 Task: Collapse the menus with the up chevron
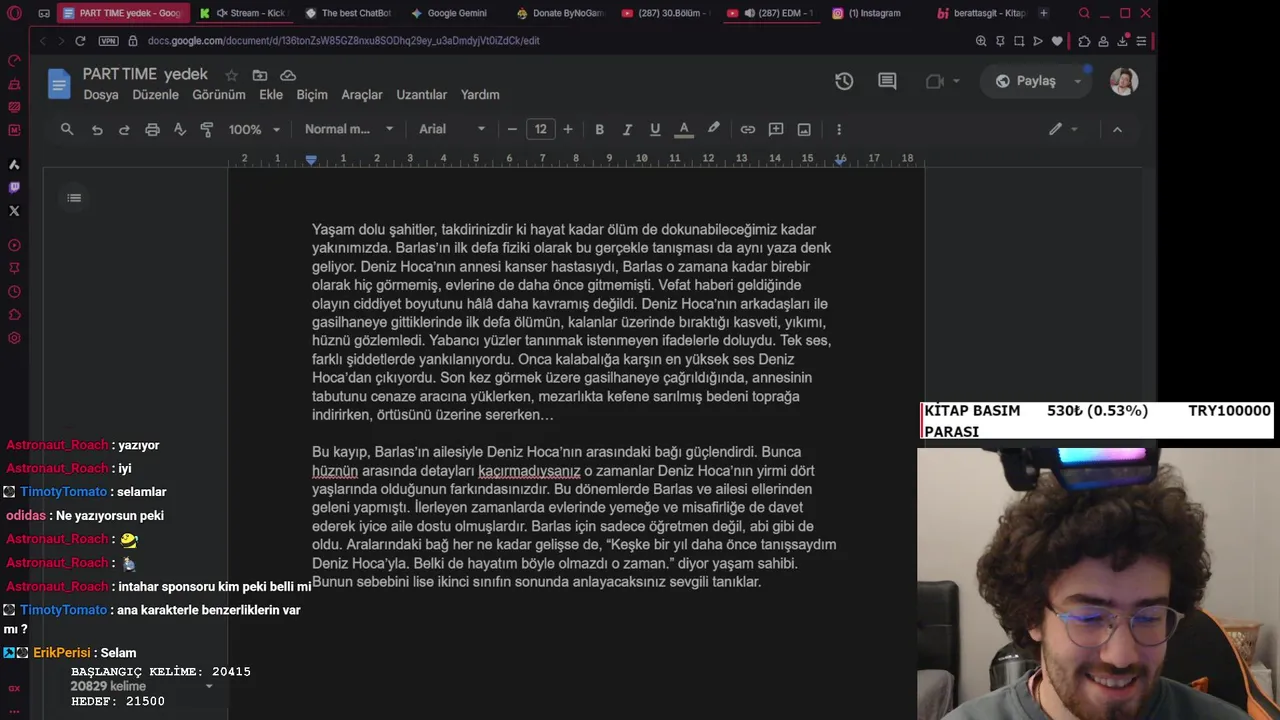(x=1117, y=129)
